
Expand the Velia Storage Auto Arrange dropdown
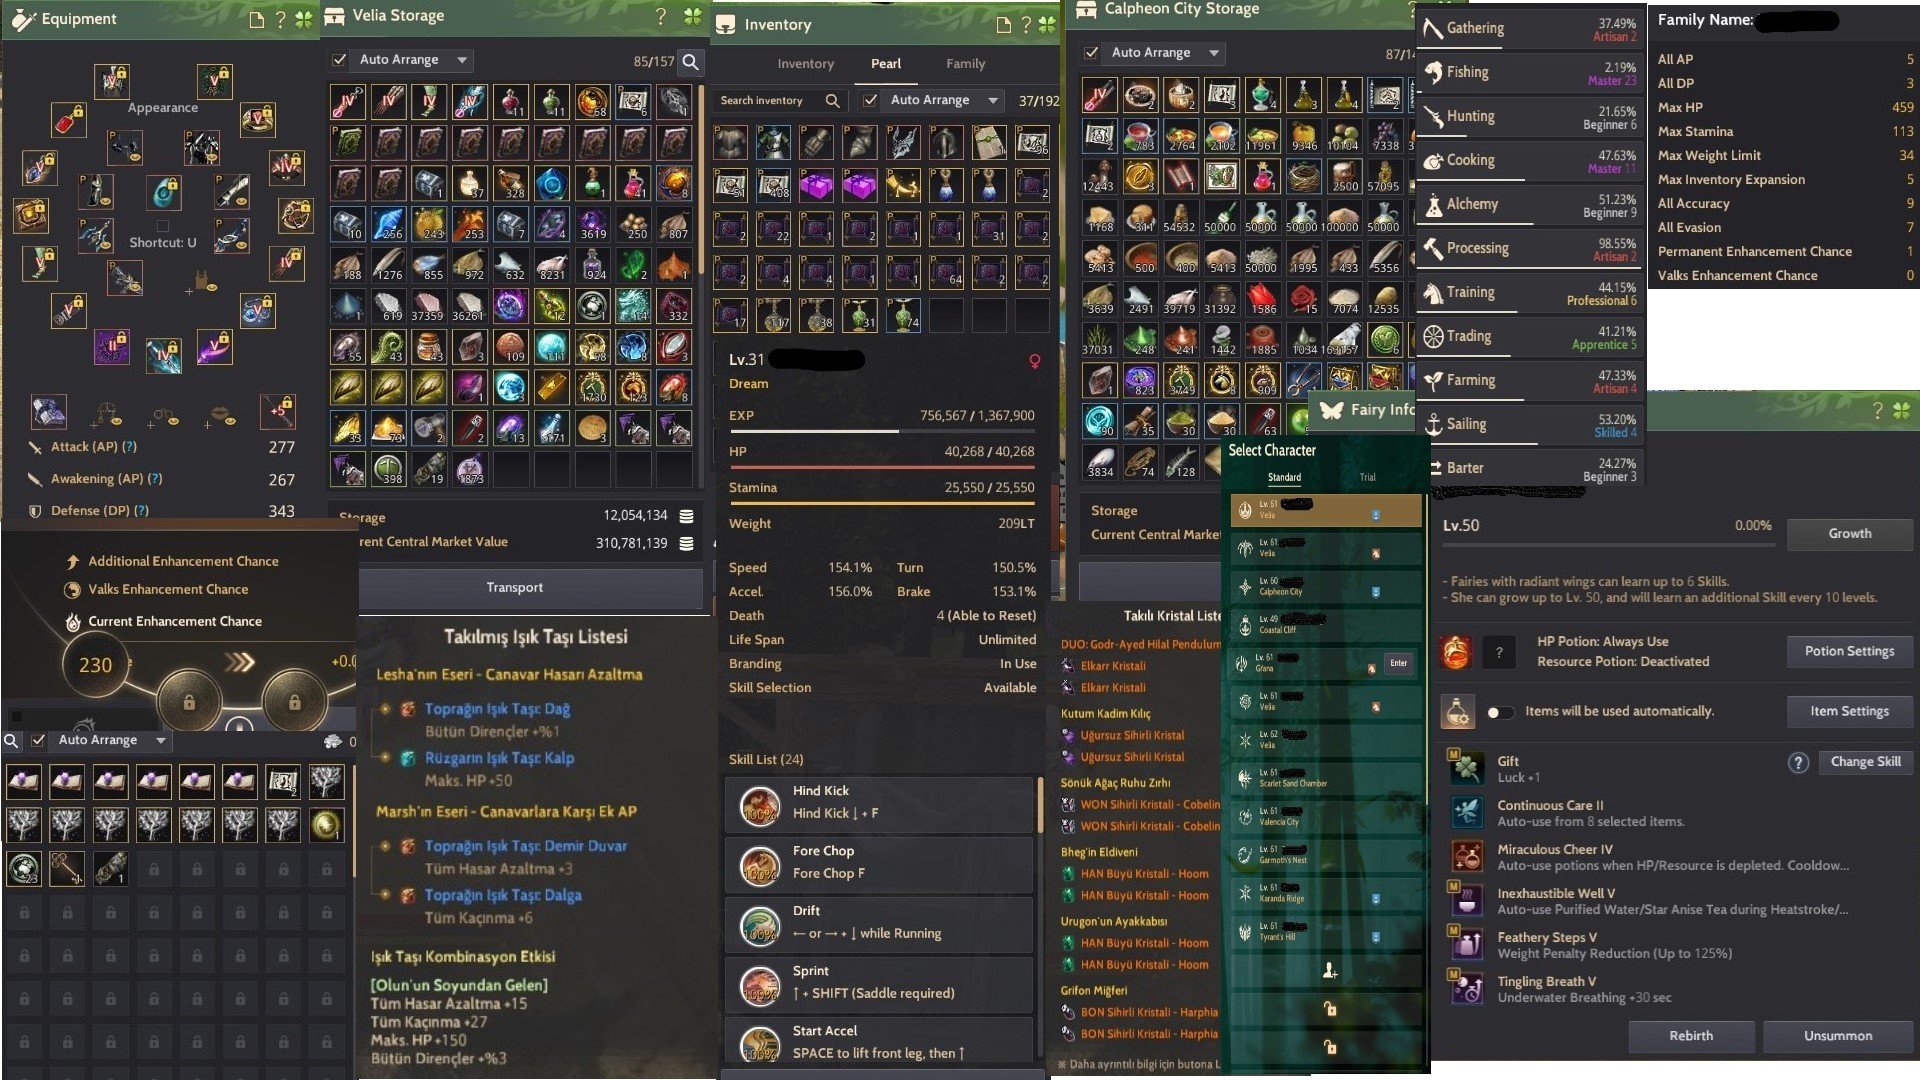tap(462, 60)
